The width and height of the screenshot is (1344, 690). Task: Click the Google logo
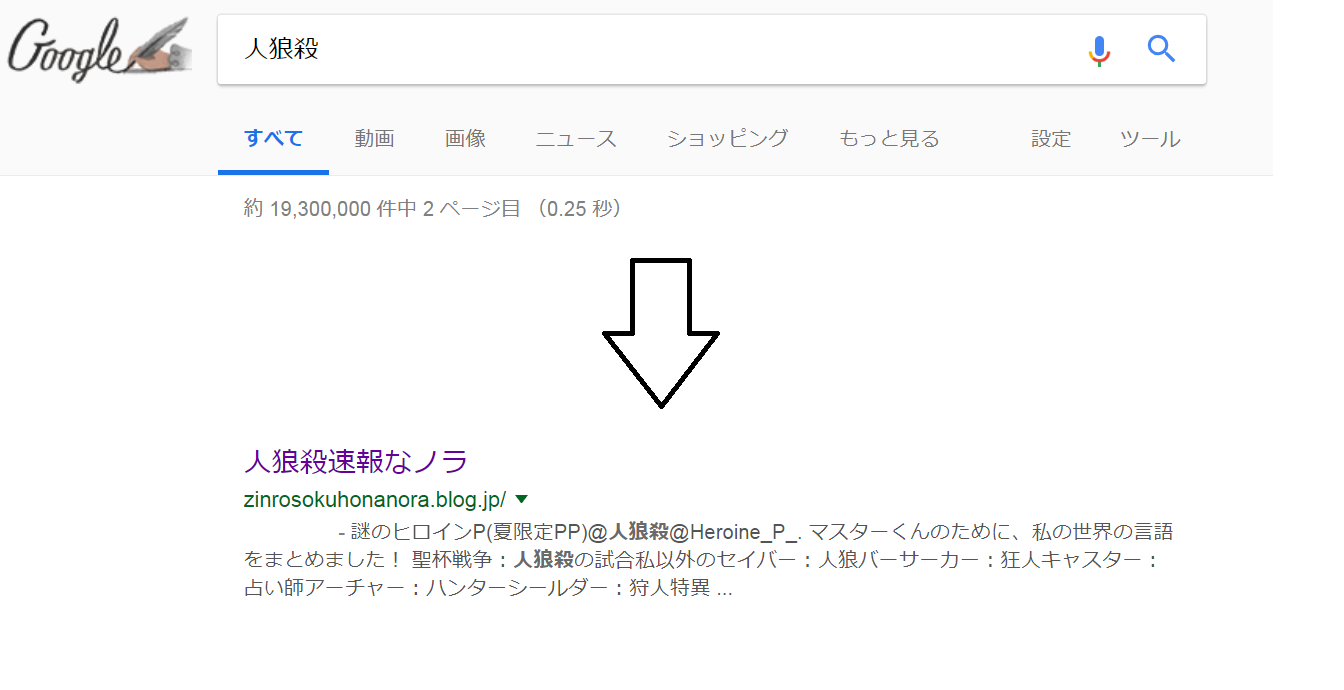pyautogui.click(x=100, y=50)
